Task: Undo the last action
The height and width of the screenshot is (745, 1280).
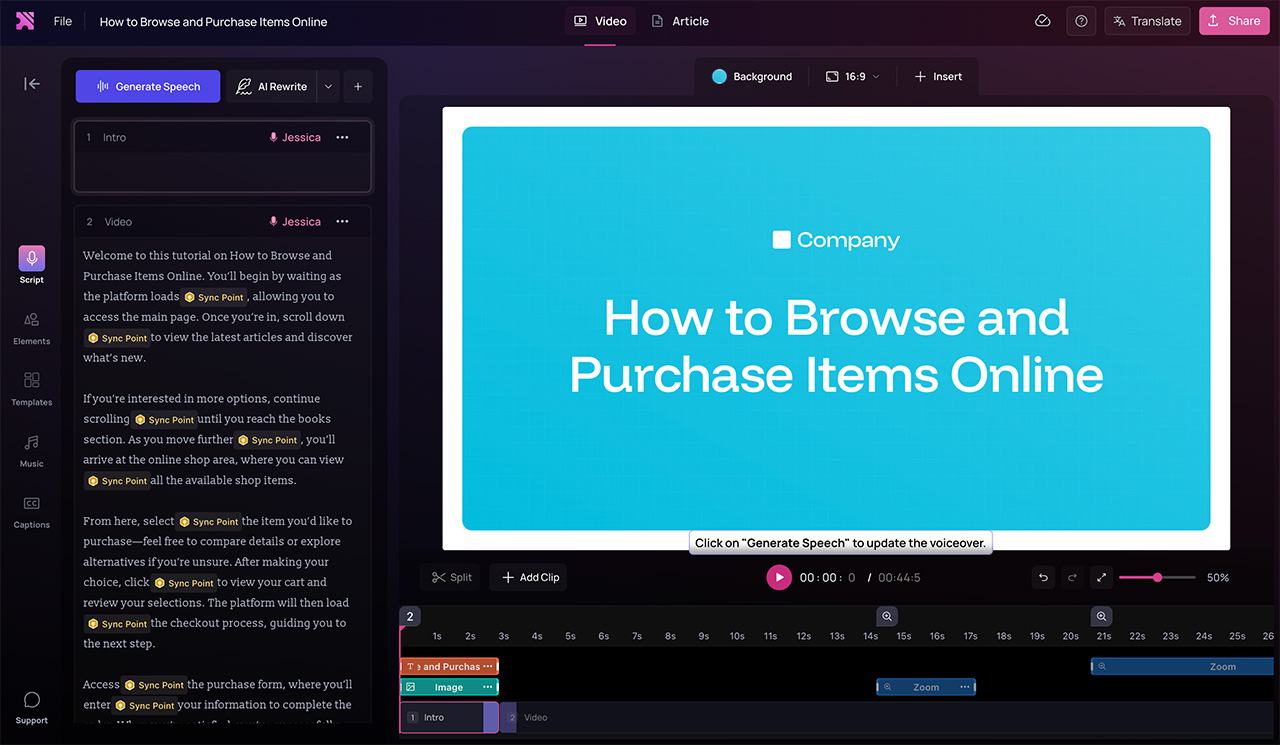Action: click(1044, 577)
